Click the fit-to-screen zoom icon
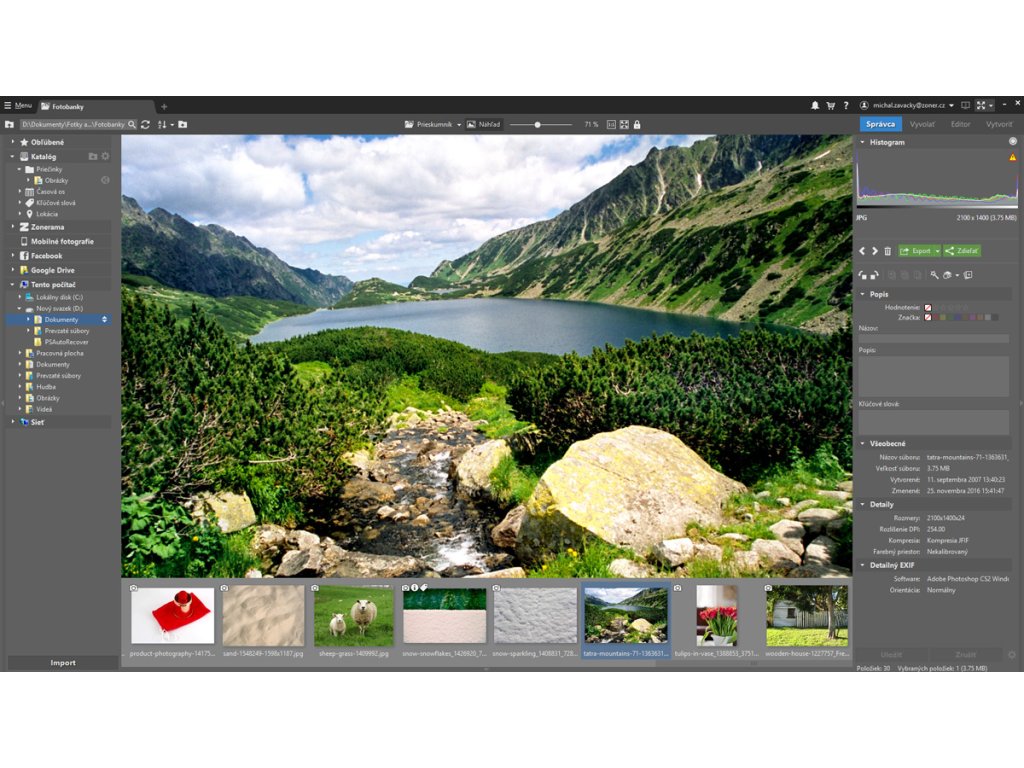 tap(624, 125)
